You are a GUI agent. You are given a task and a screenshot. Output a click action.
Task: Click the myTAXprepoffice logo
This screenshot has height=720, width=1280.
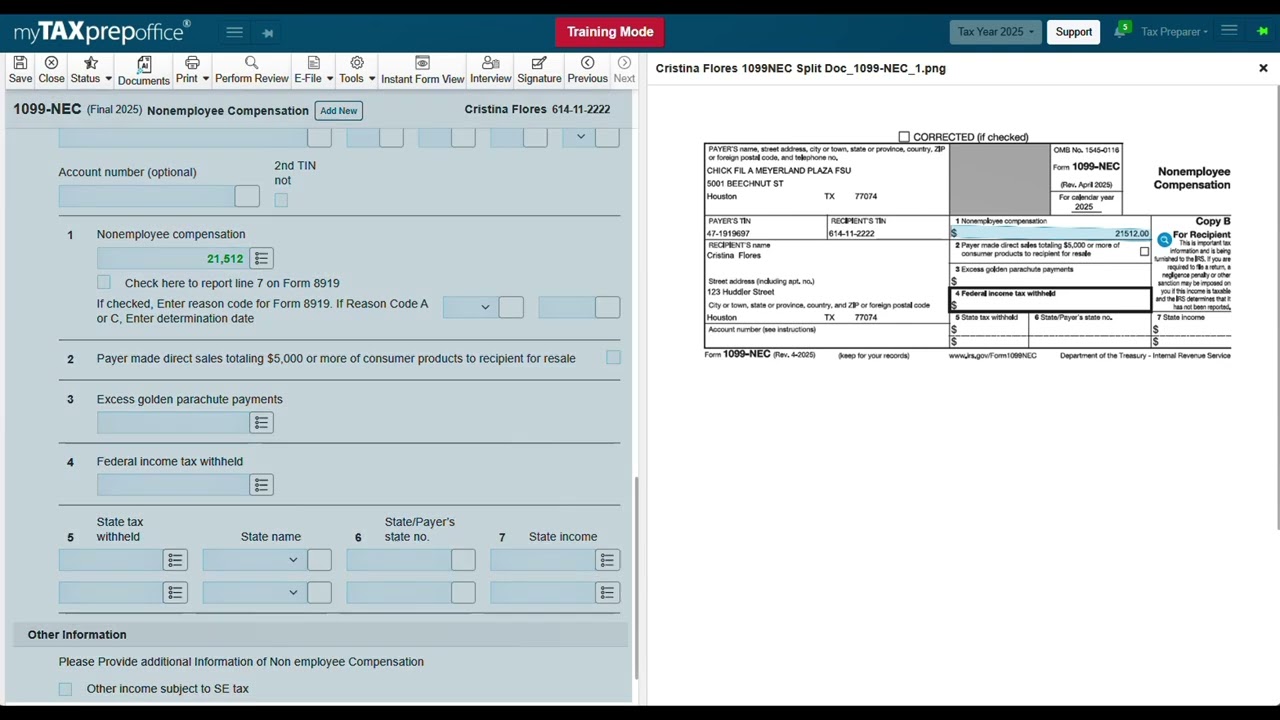(101, 32)
